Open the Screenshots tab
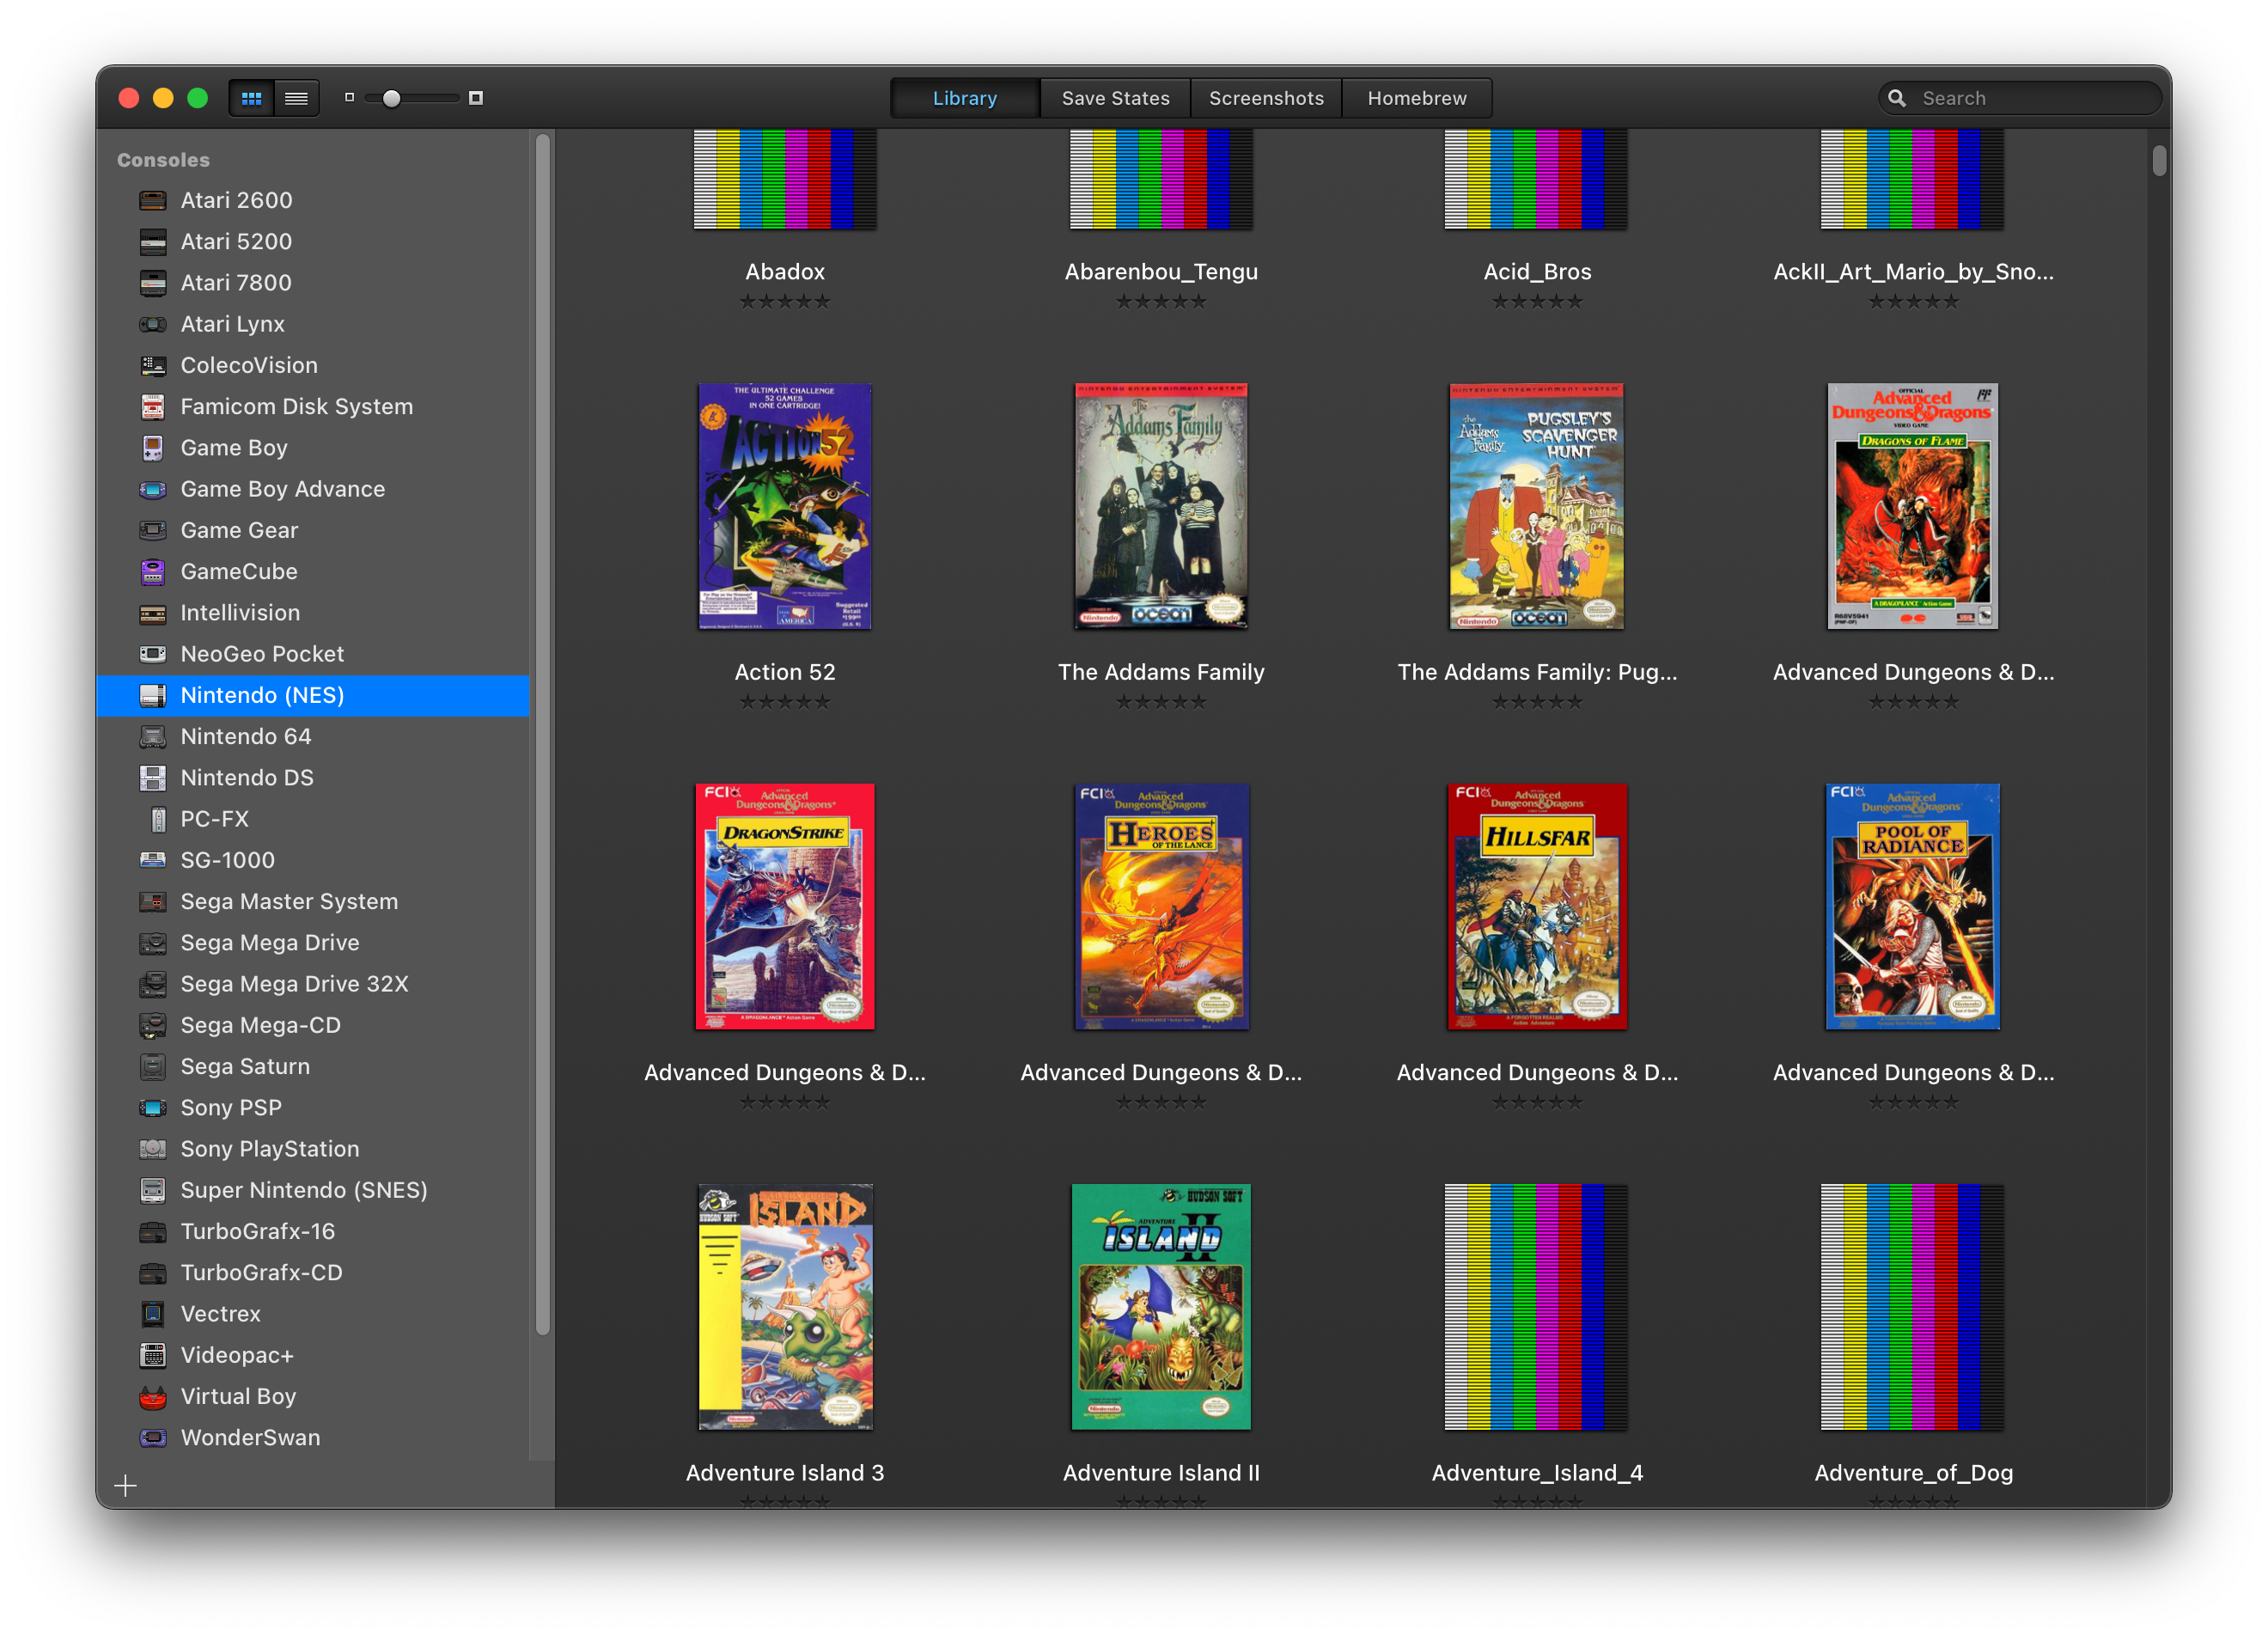 pyautogui.click(x=1266, y=98)
